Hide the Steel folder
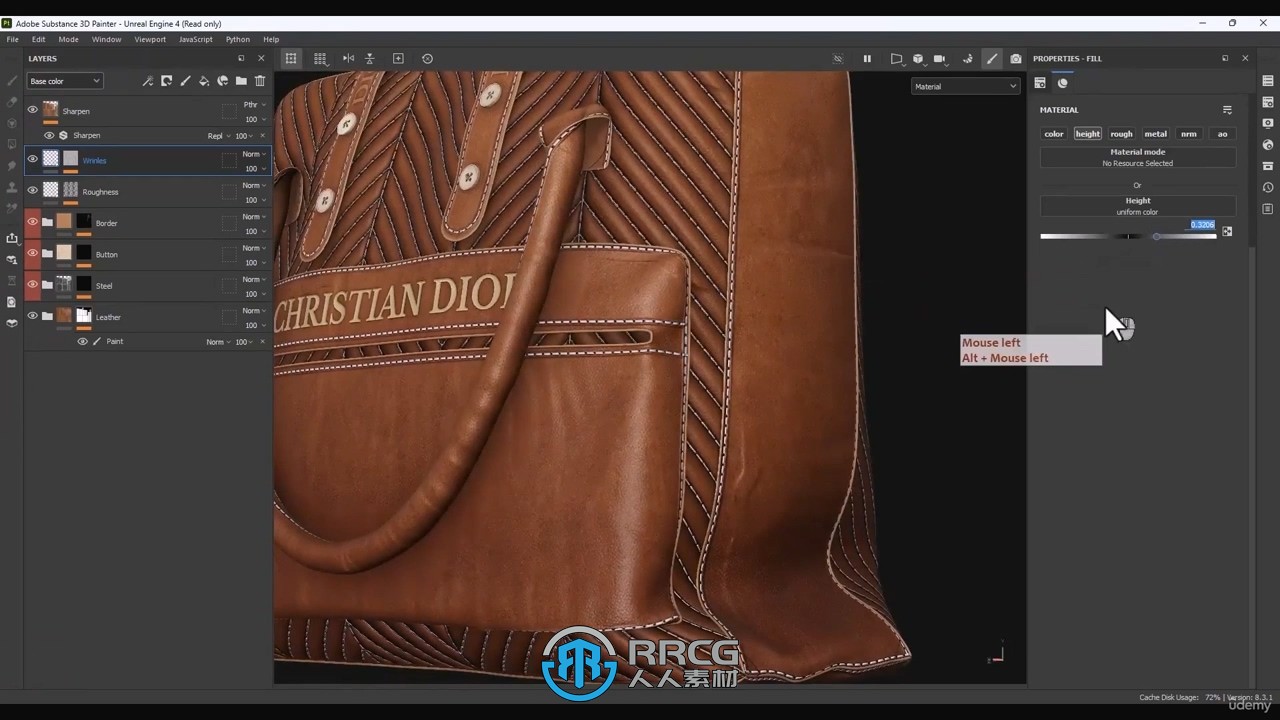1280x720 pixels. tap(32, 284)
